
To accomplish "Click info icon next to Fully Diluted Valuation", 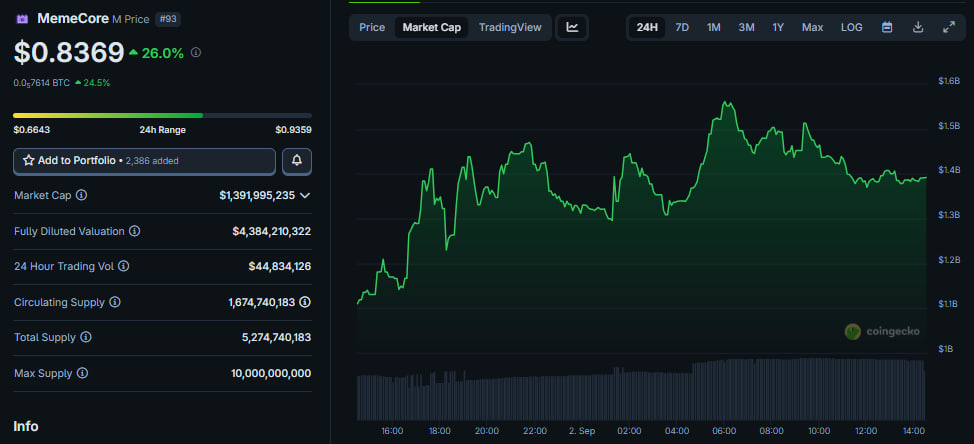I will [x=135, y=231].
